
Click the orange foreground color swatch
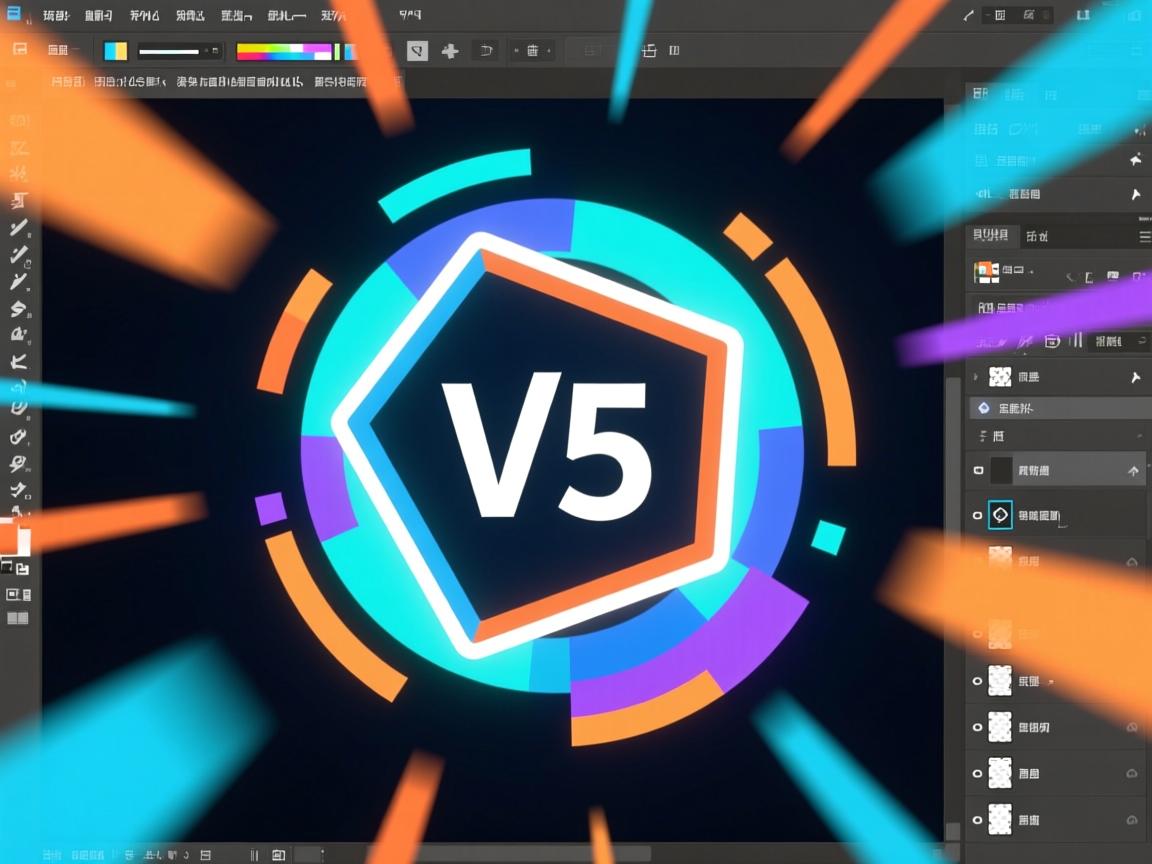pyautogui.click(x=10, y=539)
